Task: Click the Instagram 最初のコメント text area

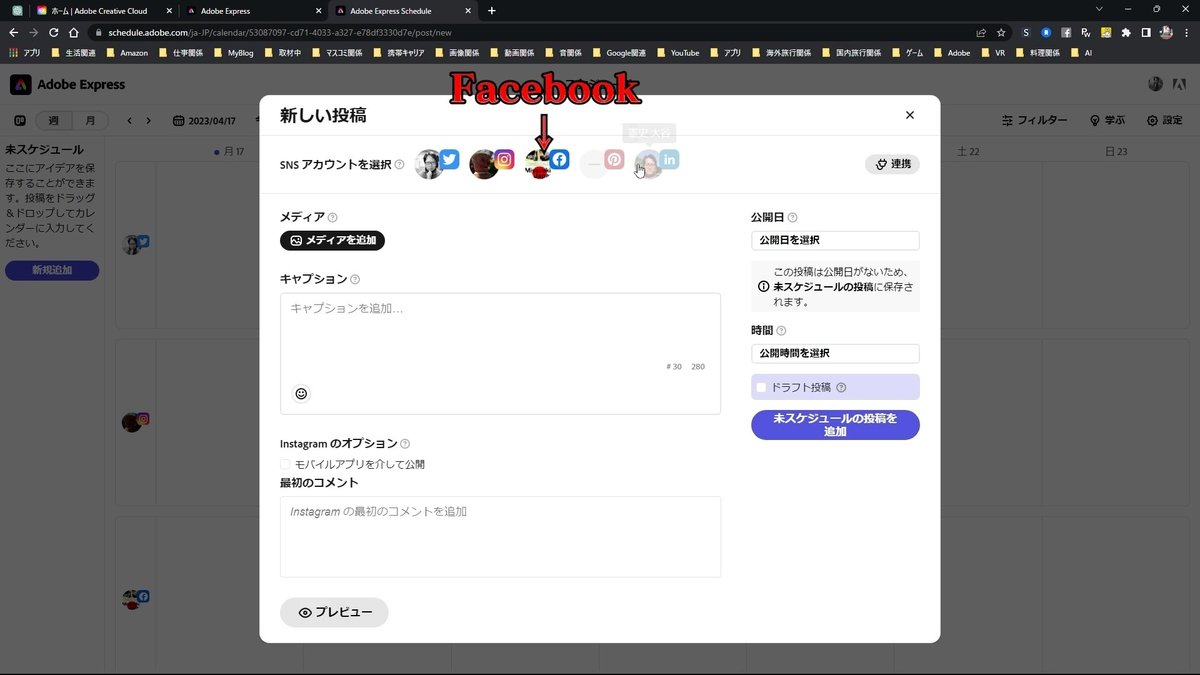Action: coord(500,537)
